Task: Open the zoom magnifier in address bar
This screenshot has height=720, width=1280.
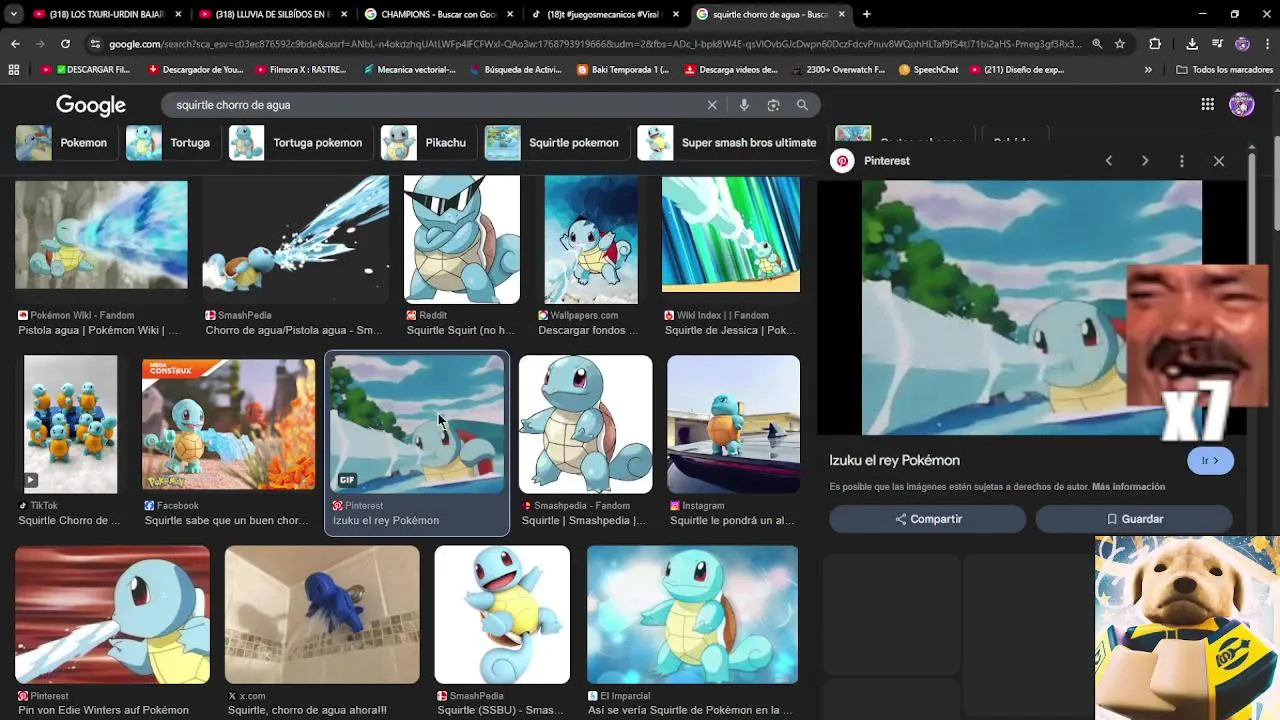Action: point(1097,44)
